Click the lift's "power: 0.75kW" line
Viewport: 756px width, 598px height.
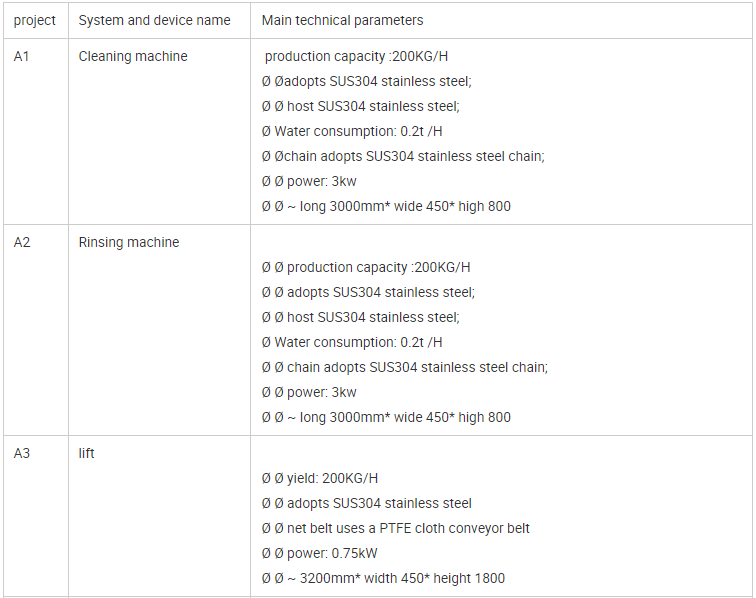coord(319,553)
